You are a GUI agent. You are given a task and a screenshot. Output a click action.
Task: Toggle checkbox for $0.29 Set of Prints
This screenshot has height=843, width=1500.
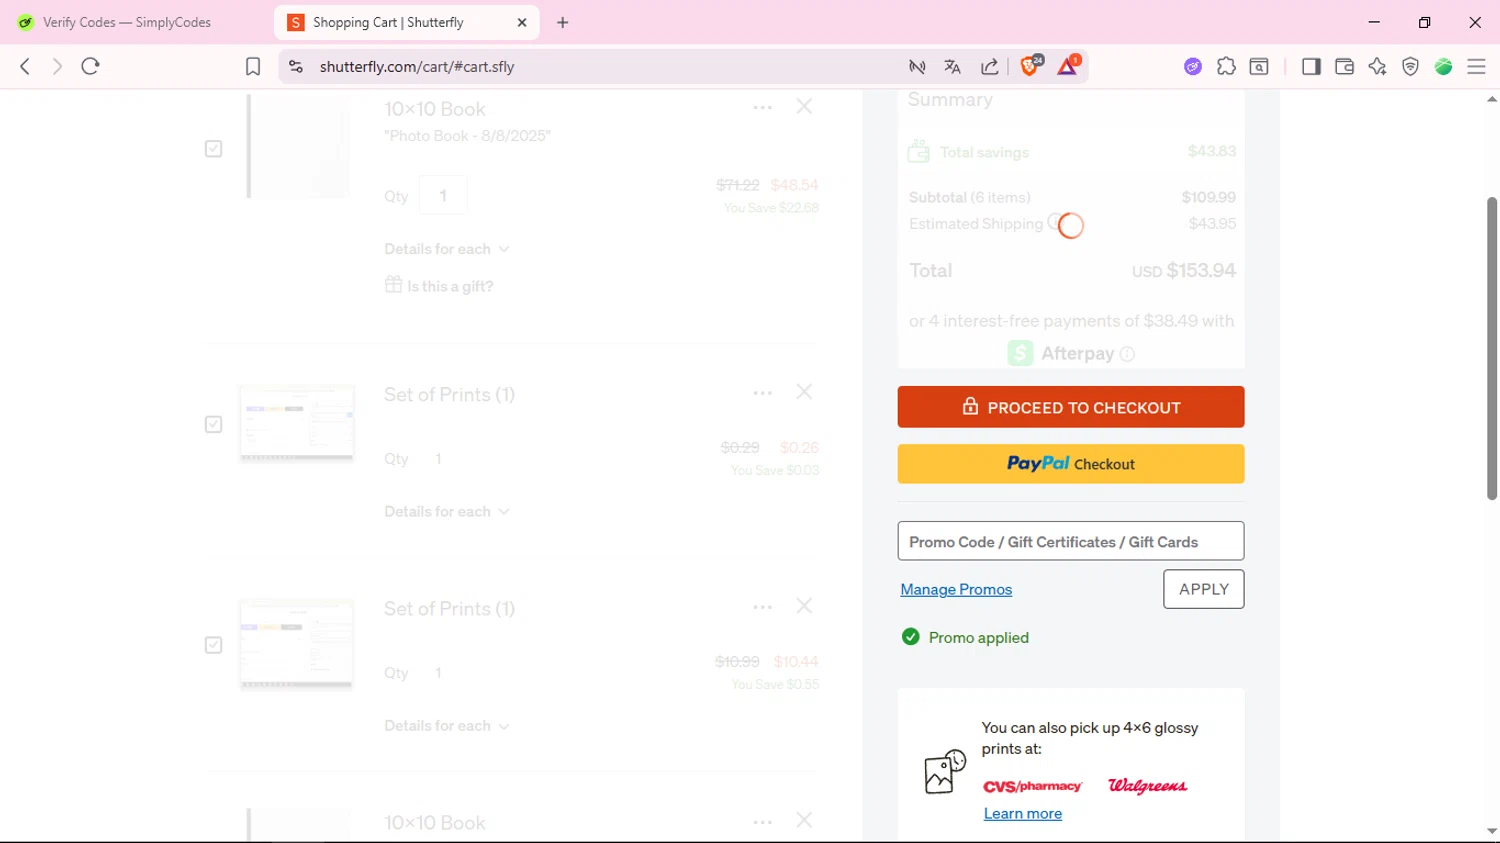pos(214,425)
